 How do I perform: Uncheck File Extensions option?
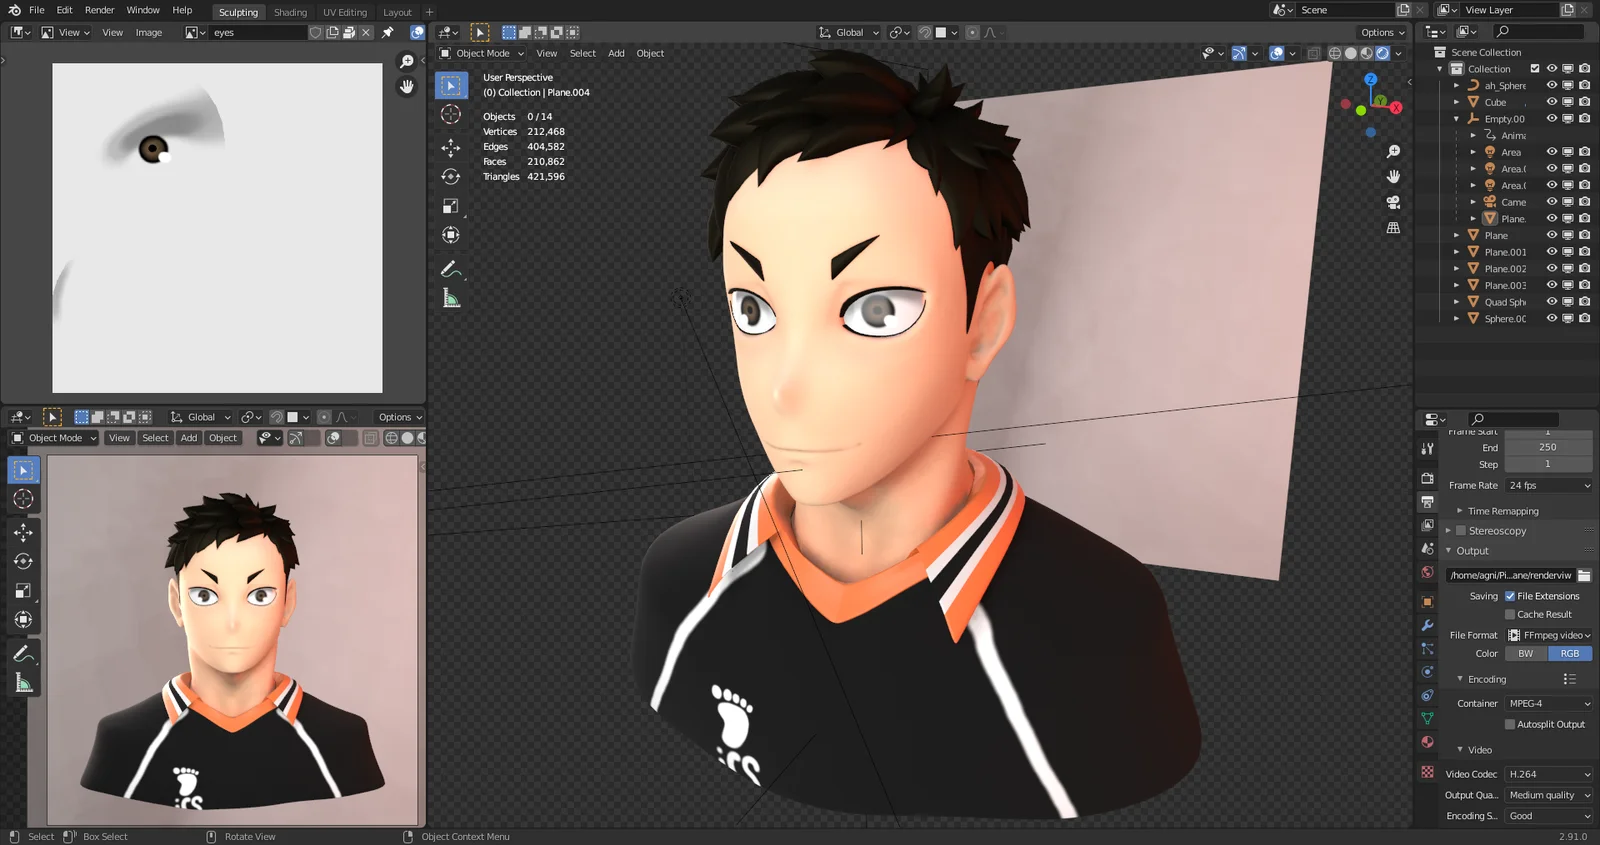(1510, 596)
